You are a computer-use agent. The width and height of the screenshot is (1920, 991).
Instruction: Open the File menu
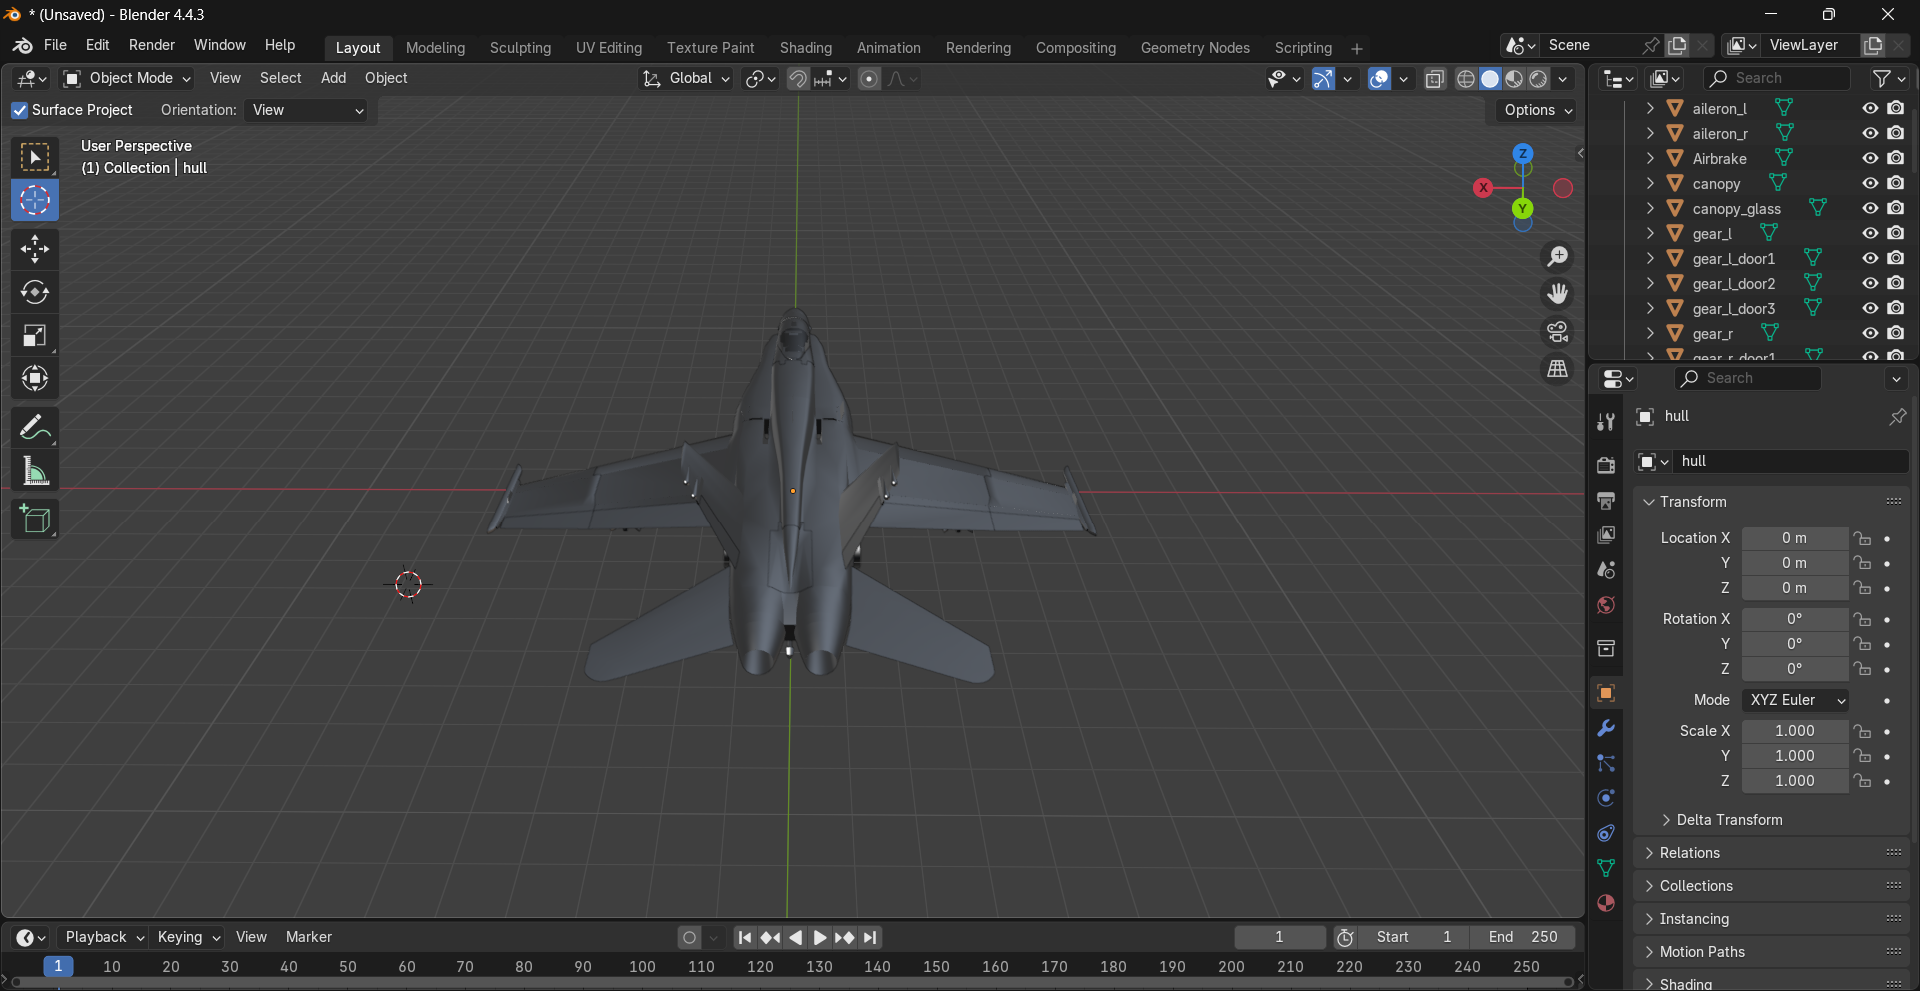click(56, 45)
